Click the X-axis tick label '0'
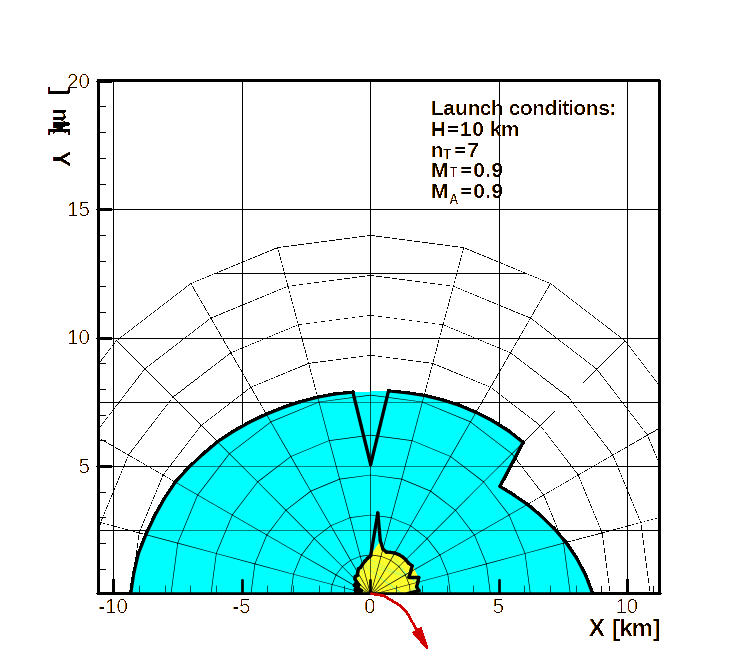750x667 pixels. (x=370, y=607)
